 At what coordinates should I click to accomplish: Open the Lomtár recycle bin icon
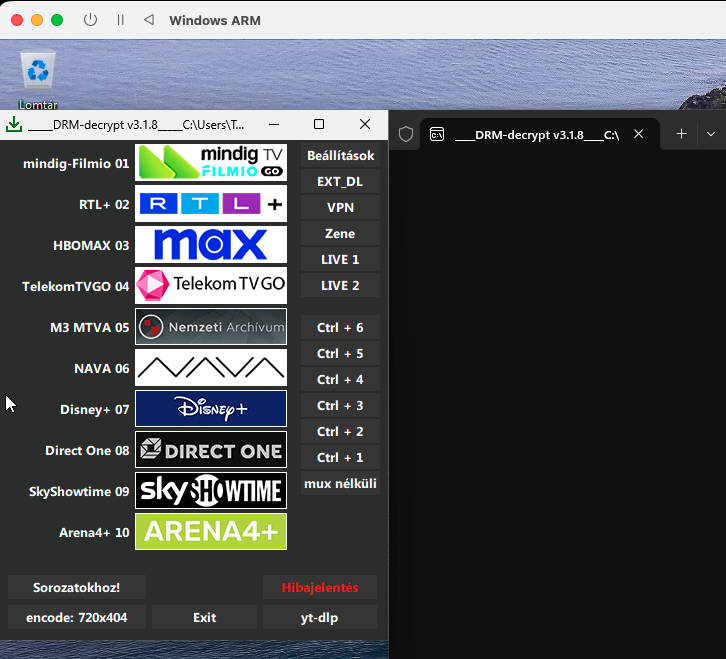tap(38, 79)
